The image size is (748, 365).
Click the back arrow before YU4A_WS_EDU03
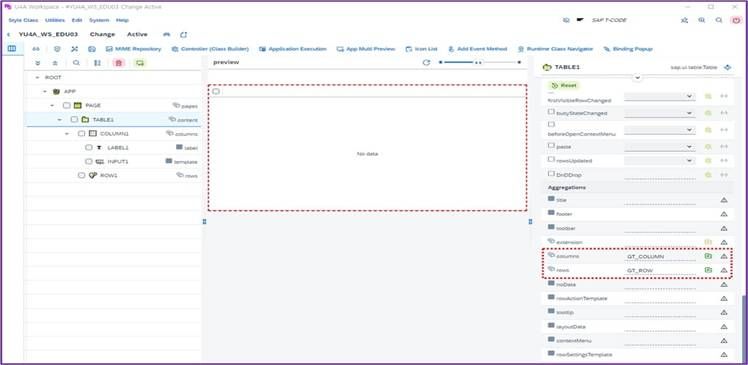point(8,35)
